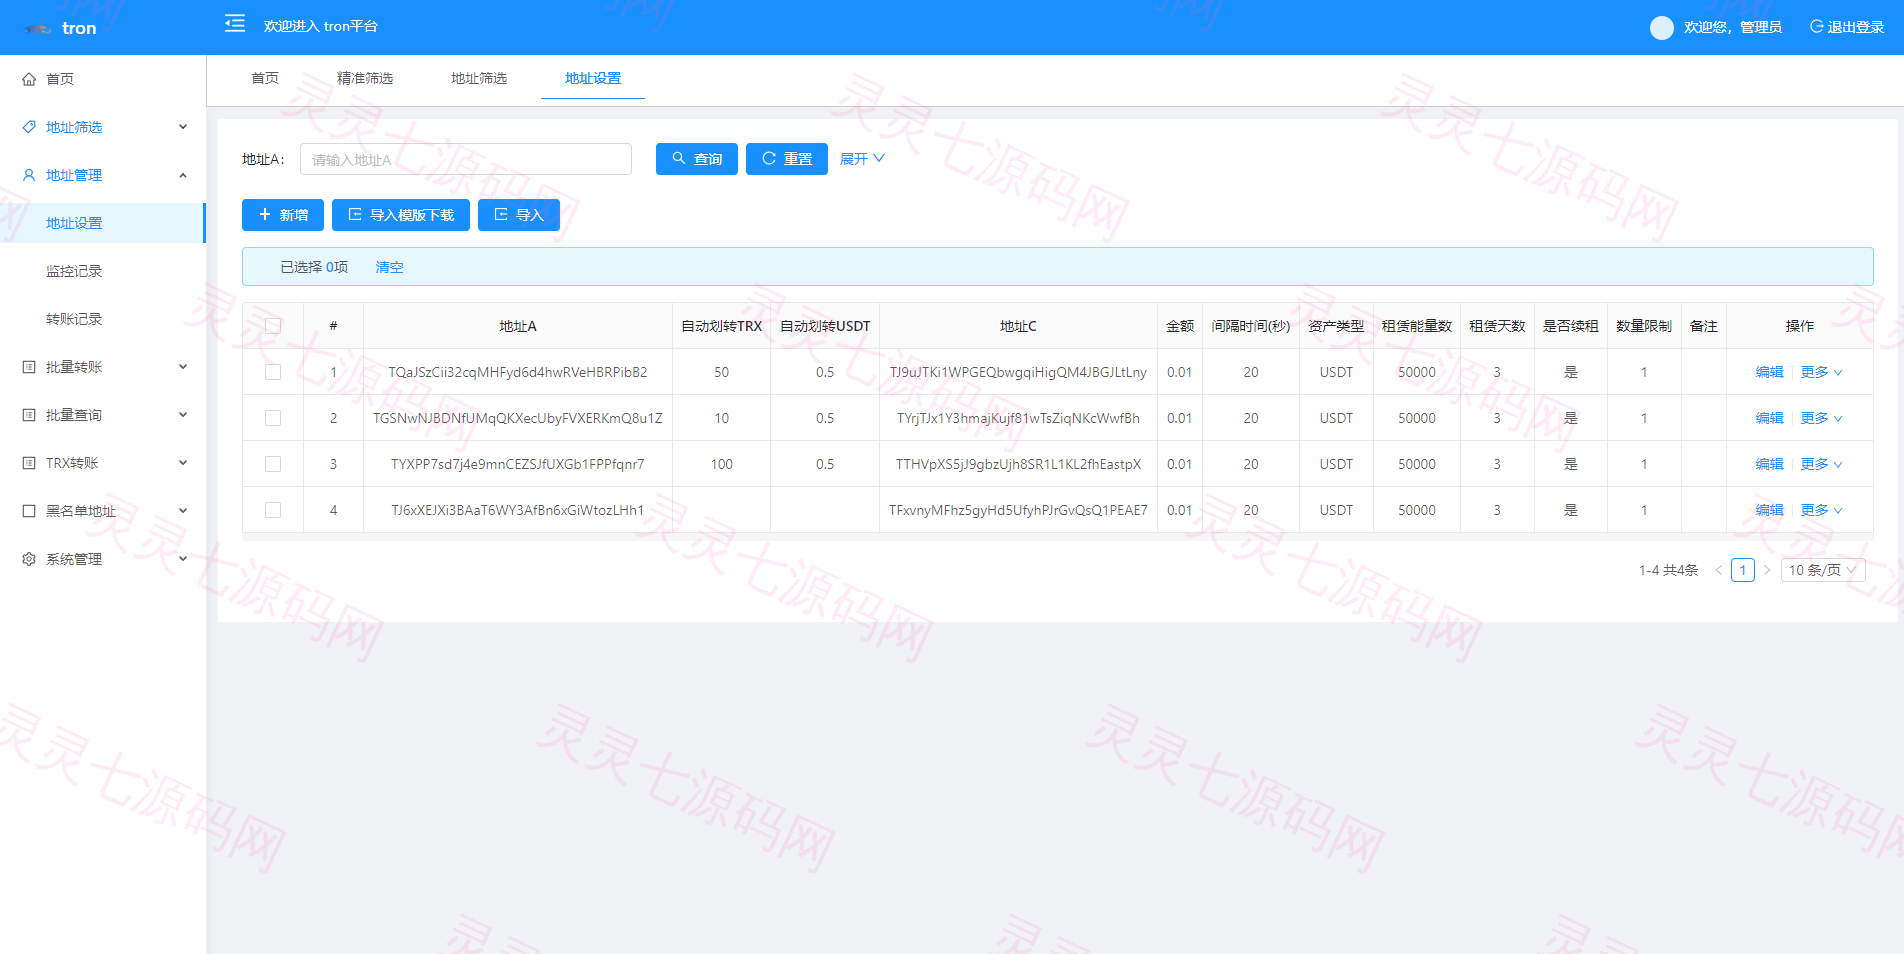This screenshot has height=954, width=1904.
Task: Collapse the sidebar with the menu fold icon
Action: 235,24
